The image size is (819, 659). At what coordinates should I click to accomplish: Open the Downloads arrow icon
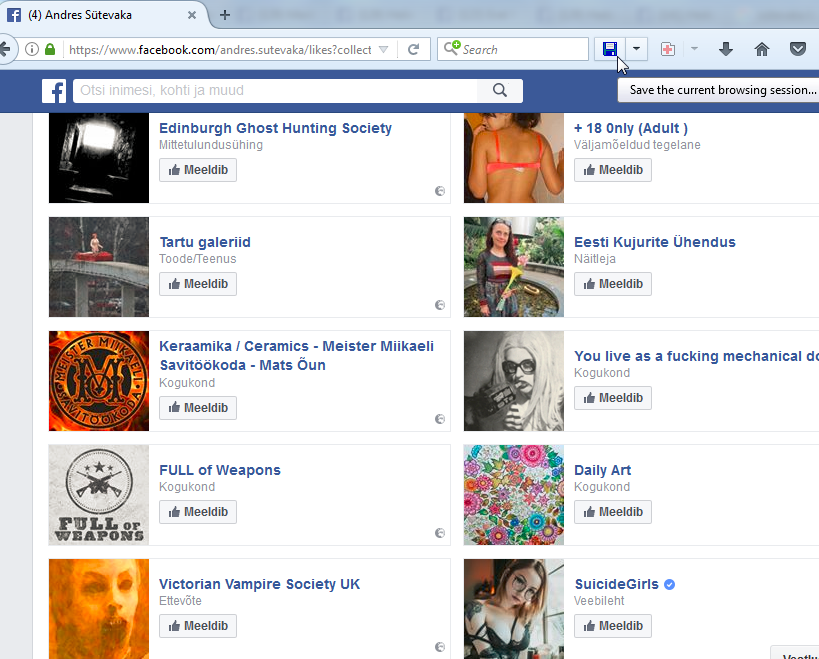(726, 49)
